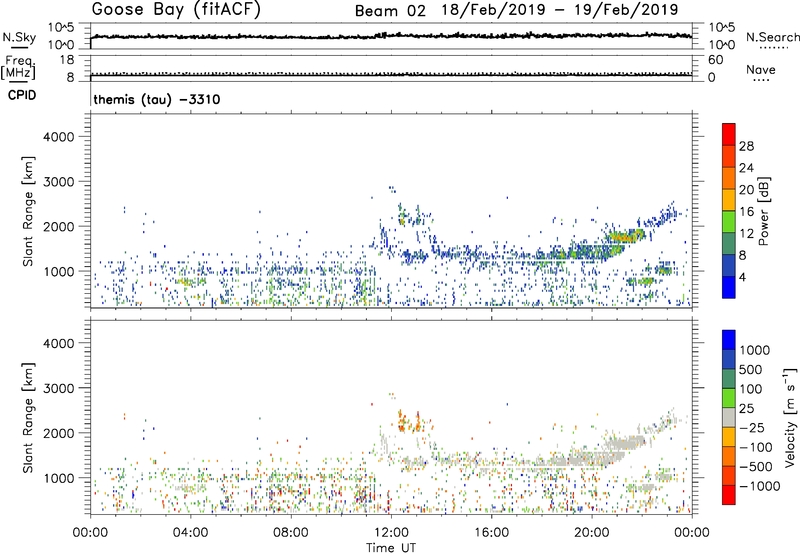Pick the bright blue bottom power colorbar segment
Screen dimensions: 800x554
pos(729,287)
